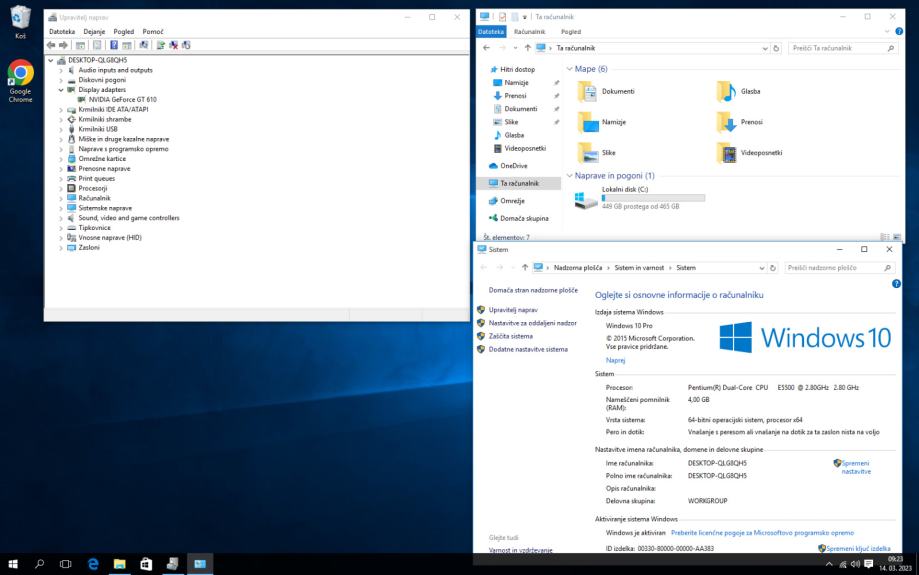Click Spremeni nastavitve link
This screenshot has height=575, width=919.
[856, 467]
